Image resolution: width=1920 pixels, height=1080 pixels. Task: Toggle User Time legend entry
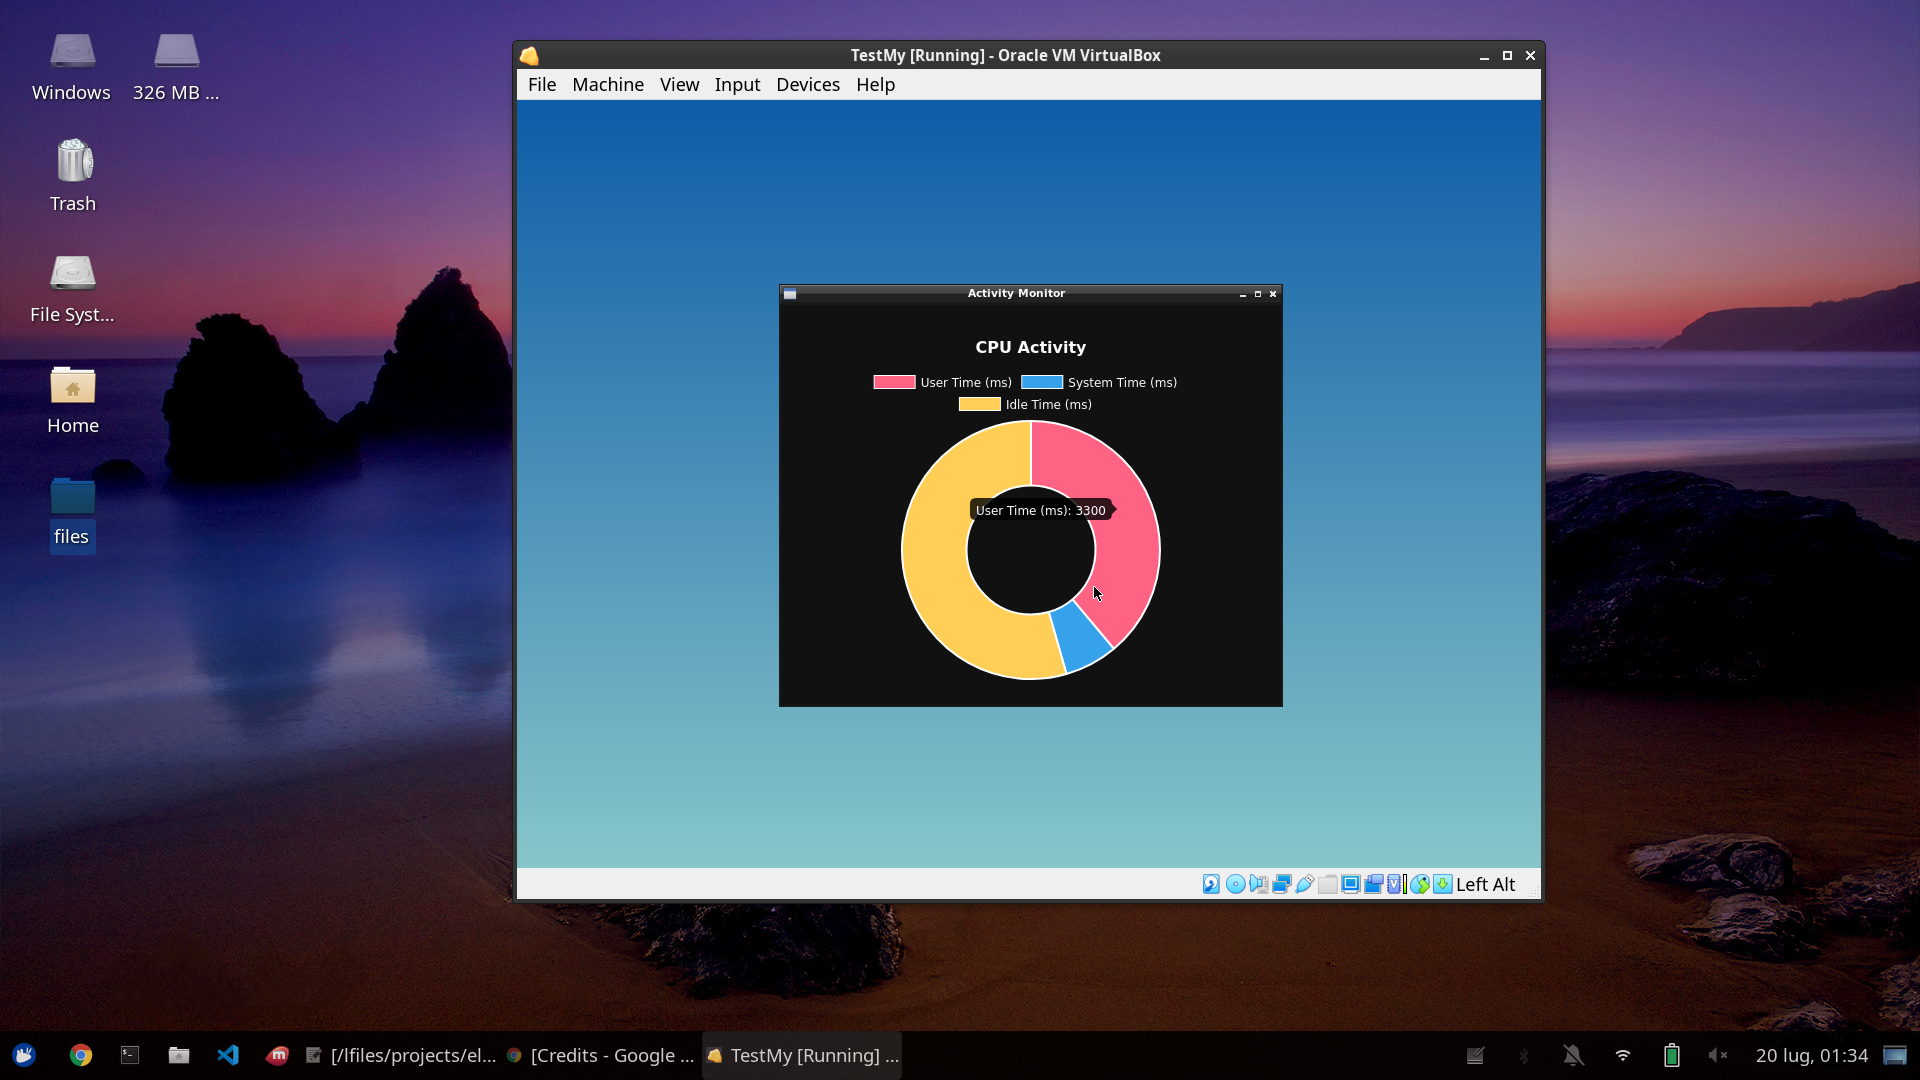pyautogui.click(x=943, y=382)
